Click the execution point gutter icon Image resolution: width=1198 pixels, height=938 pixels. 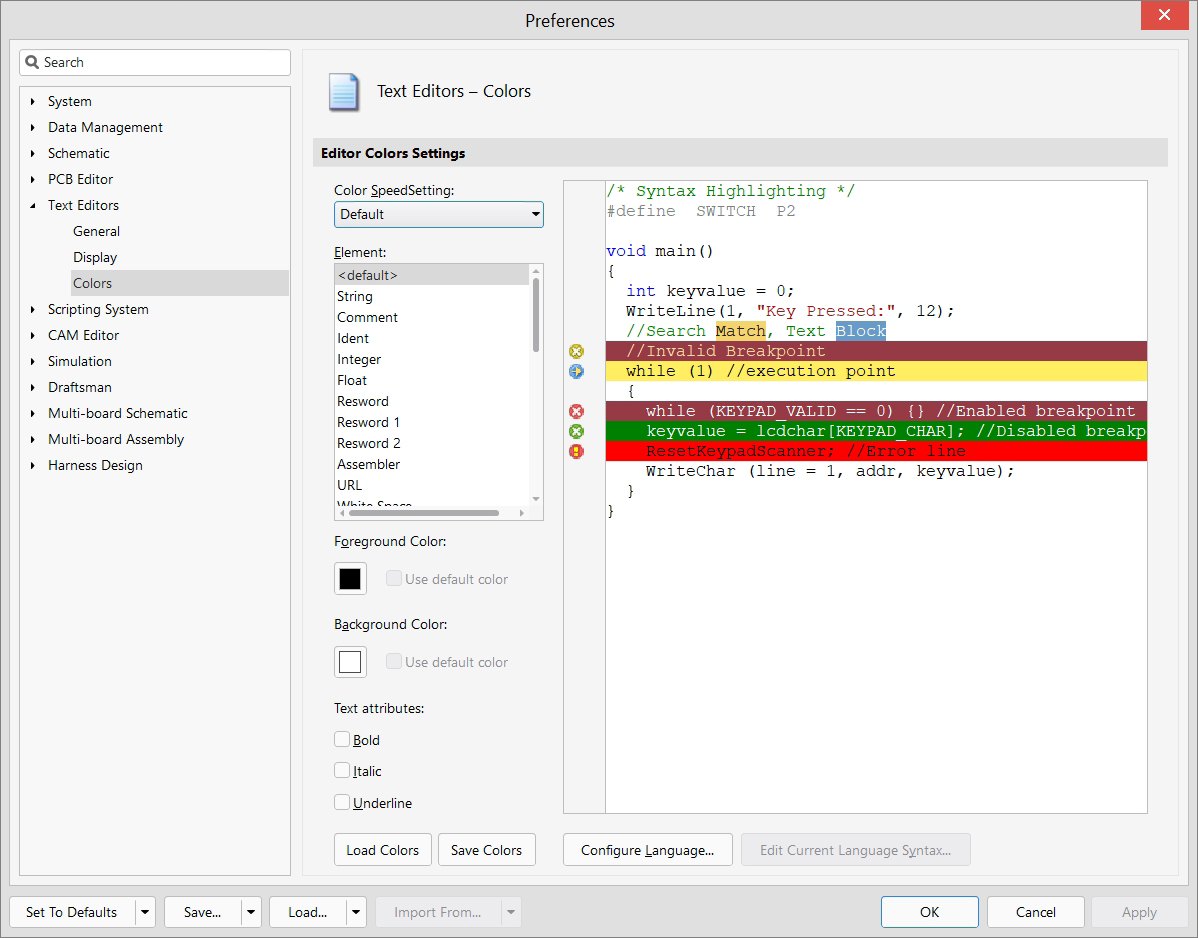tap(577, 371)
